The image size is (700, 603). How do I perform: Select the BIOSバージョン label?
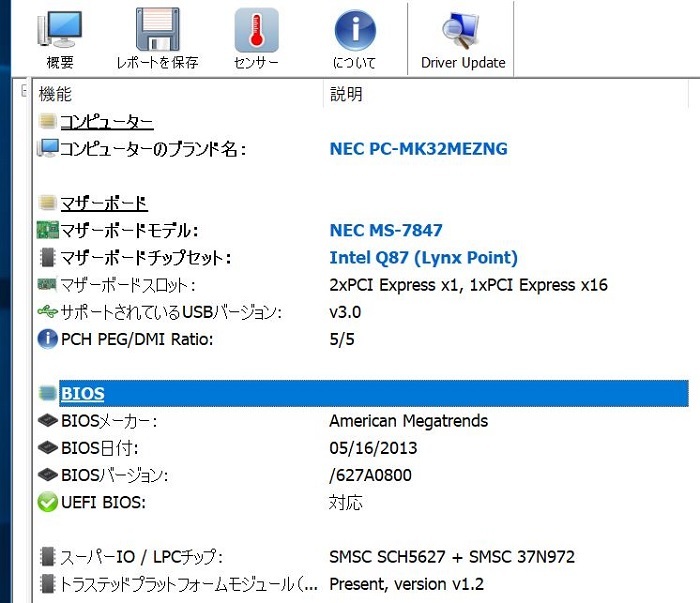click(114, 475)
